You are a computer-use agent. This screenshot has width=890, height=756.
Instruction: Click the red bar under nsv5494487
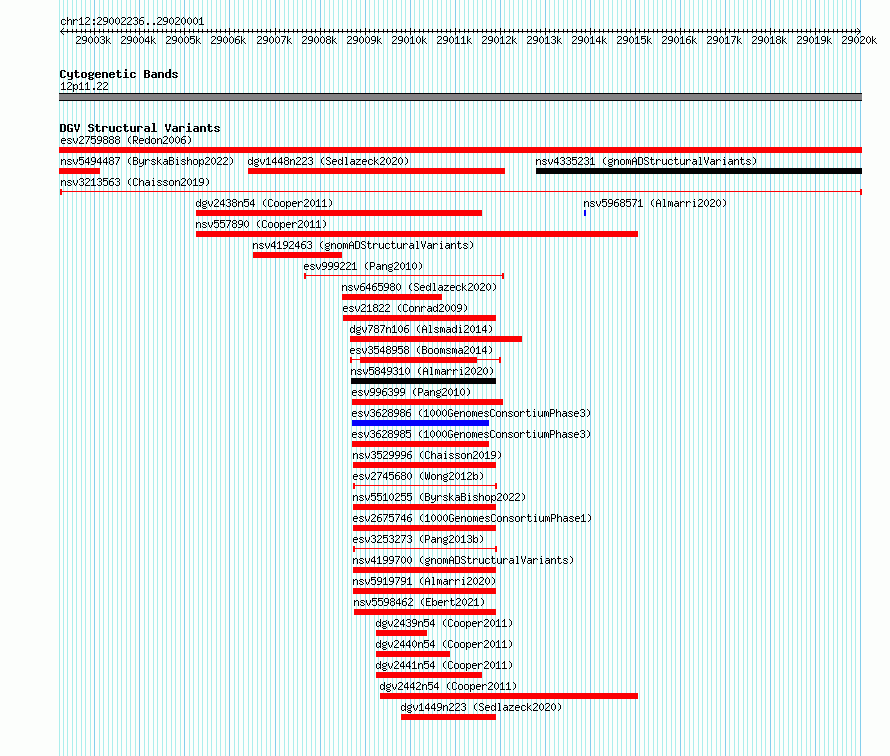point(79,171)
